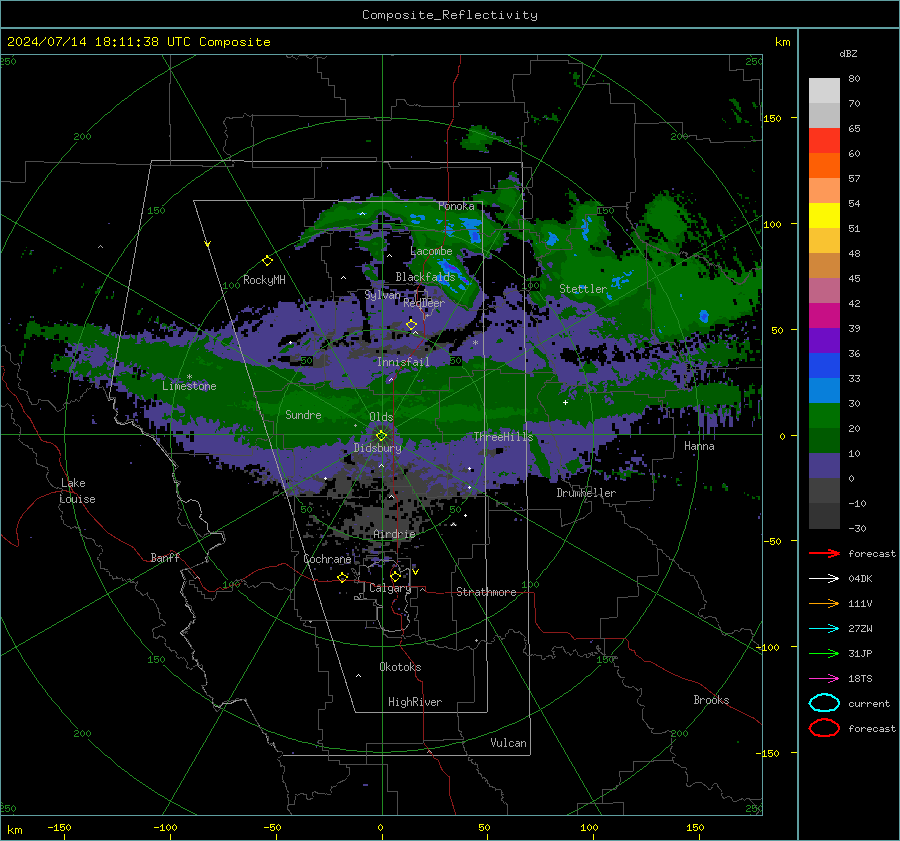This screenshot has height=841, width=900.
Task: Select the red 65 dBZ colour swatch
Action: click(824, 140)
